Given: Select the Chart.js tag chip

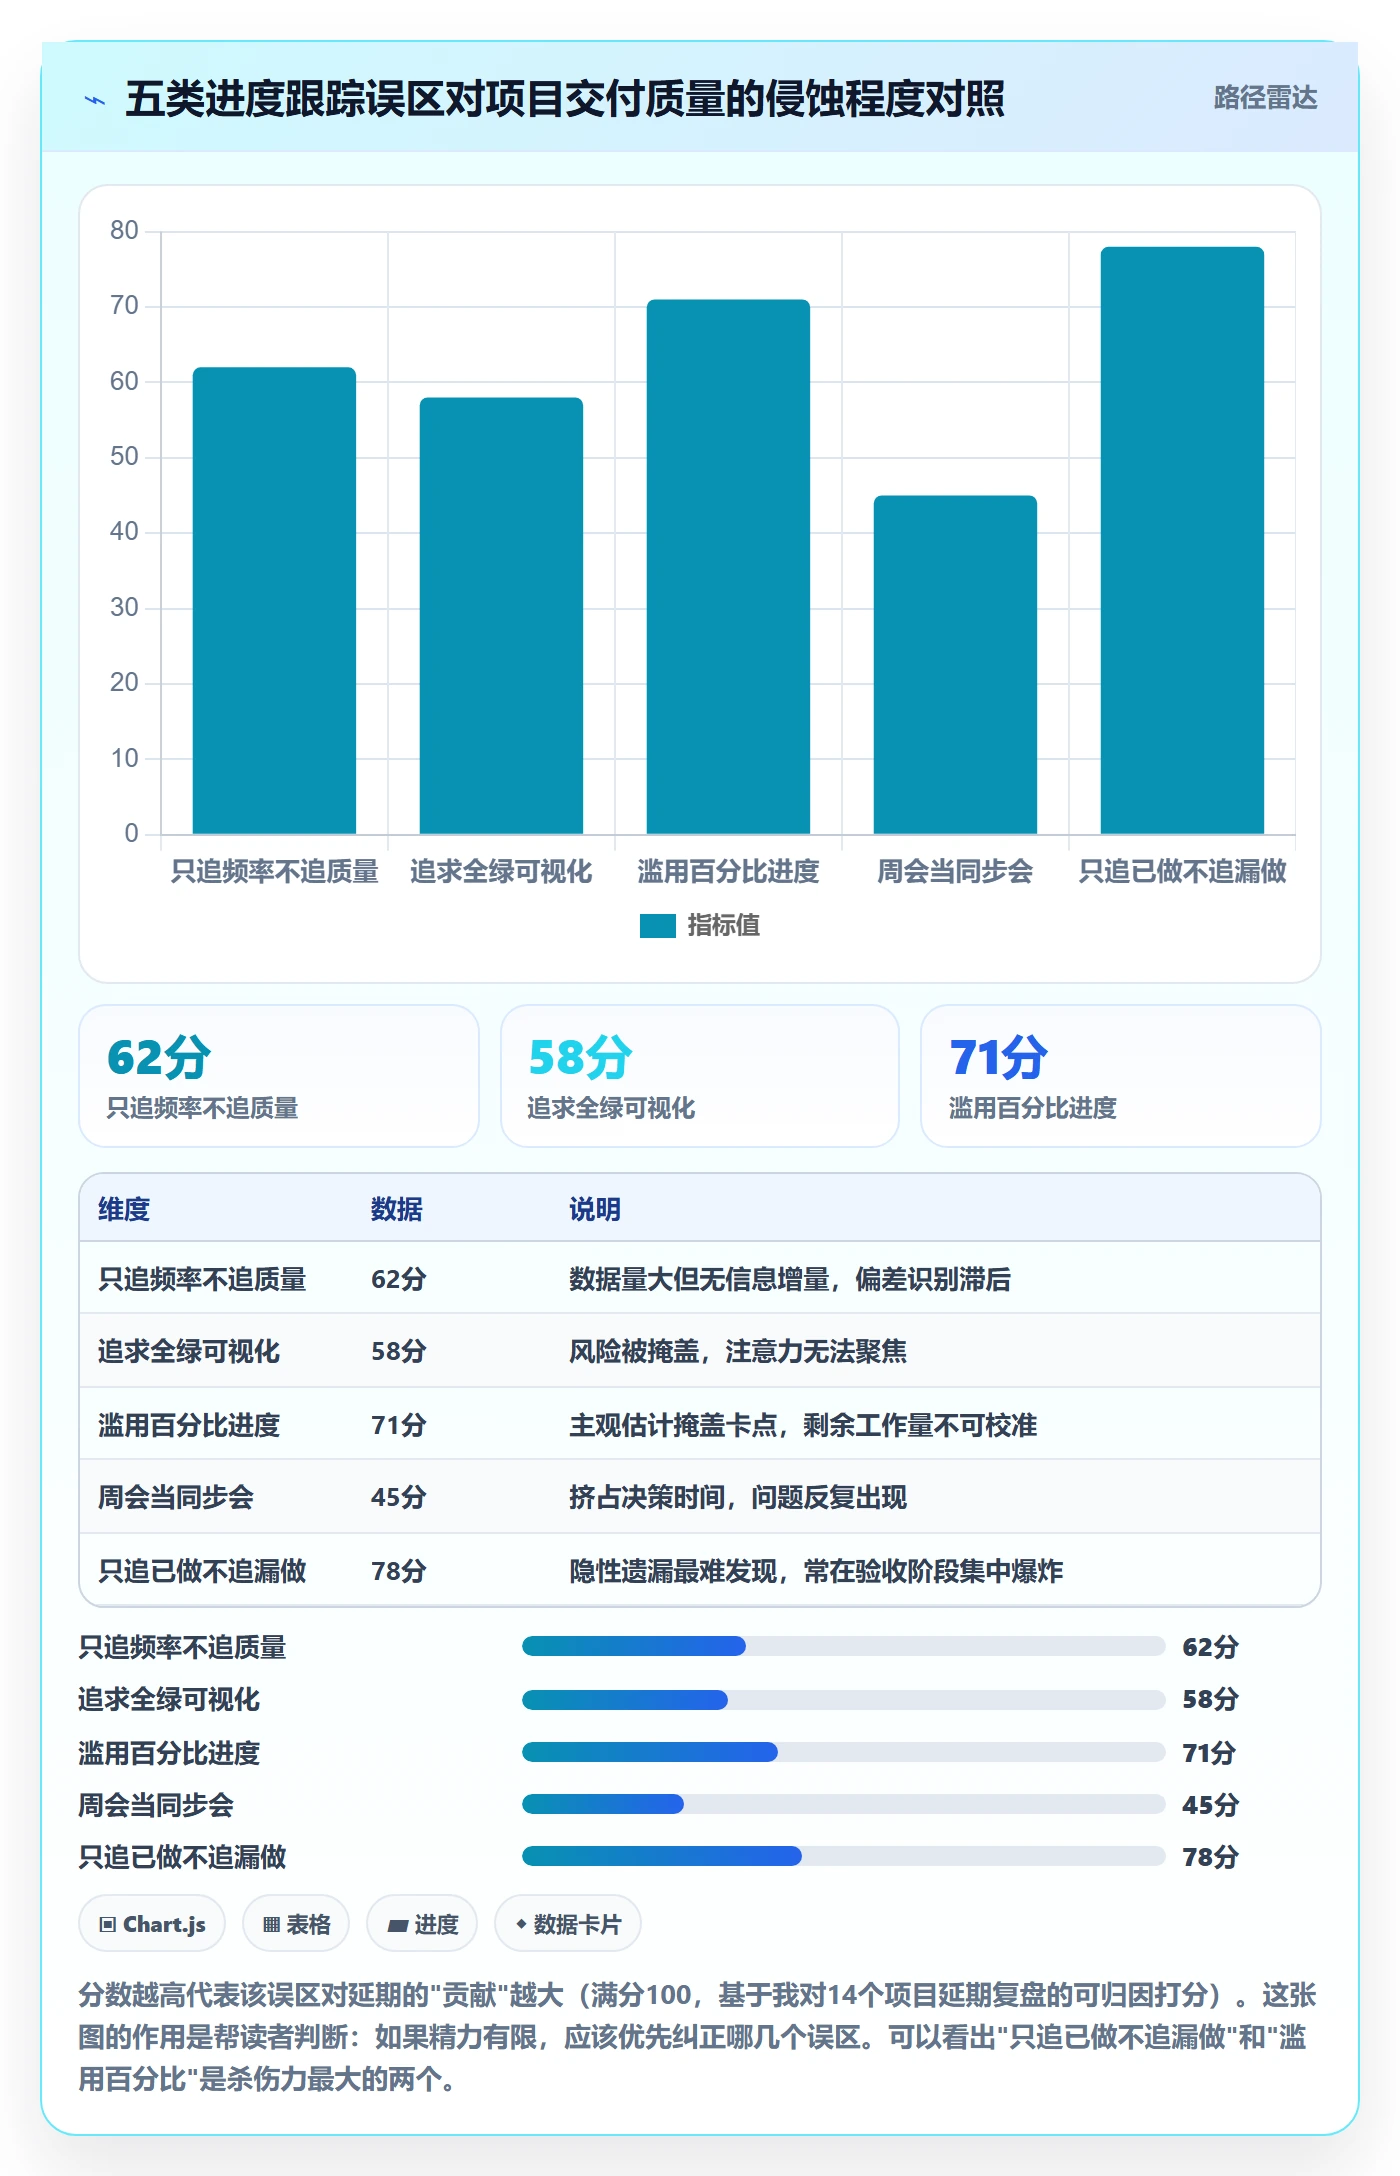Looking at the screenshot, I should pos(152,1924).
